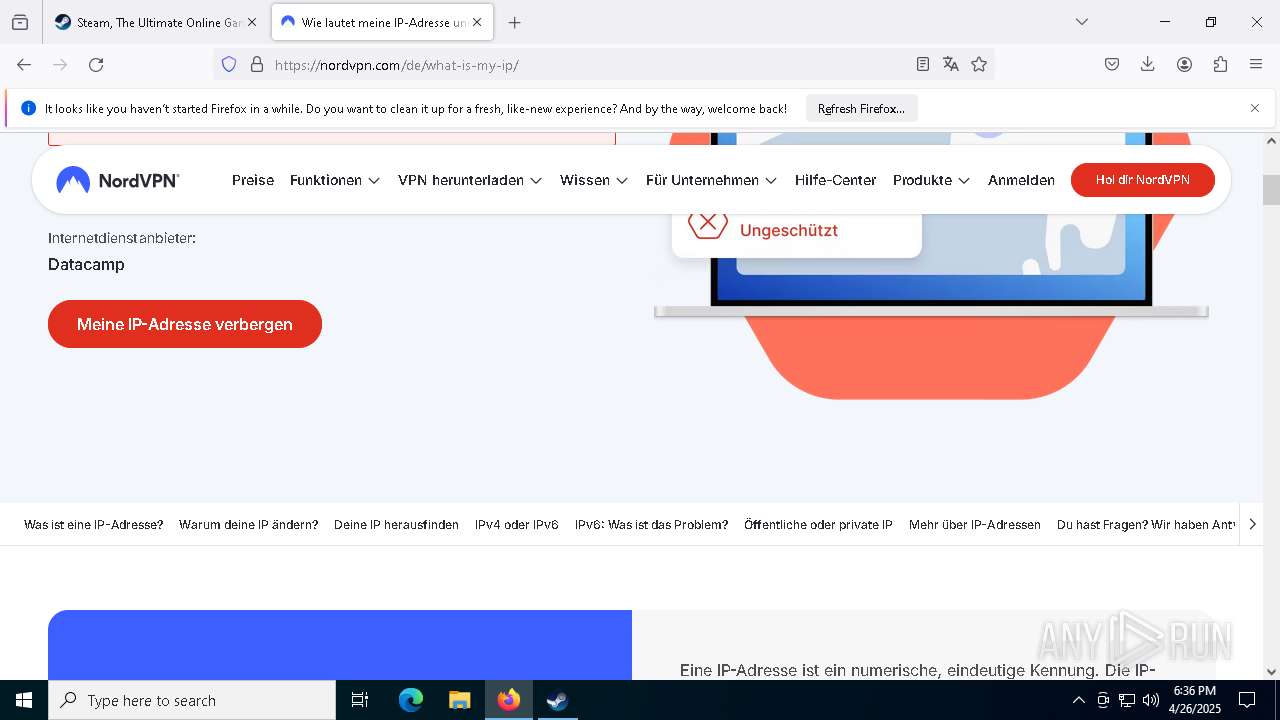The image size is (1280, 720).
Task: Click the Refresh Firefox button
Action: coord(861,108)
